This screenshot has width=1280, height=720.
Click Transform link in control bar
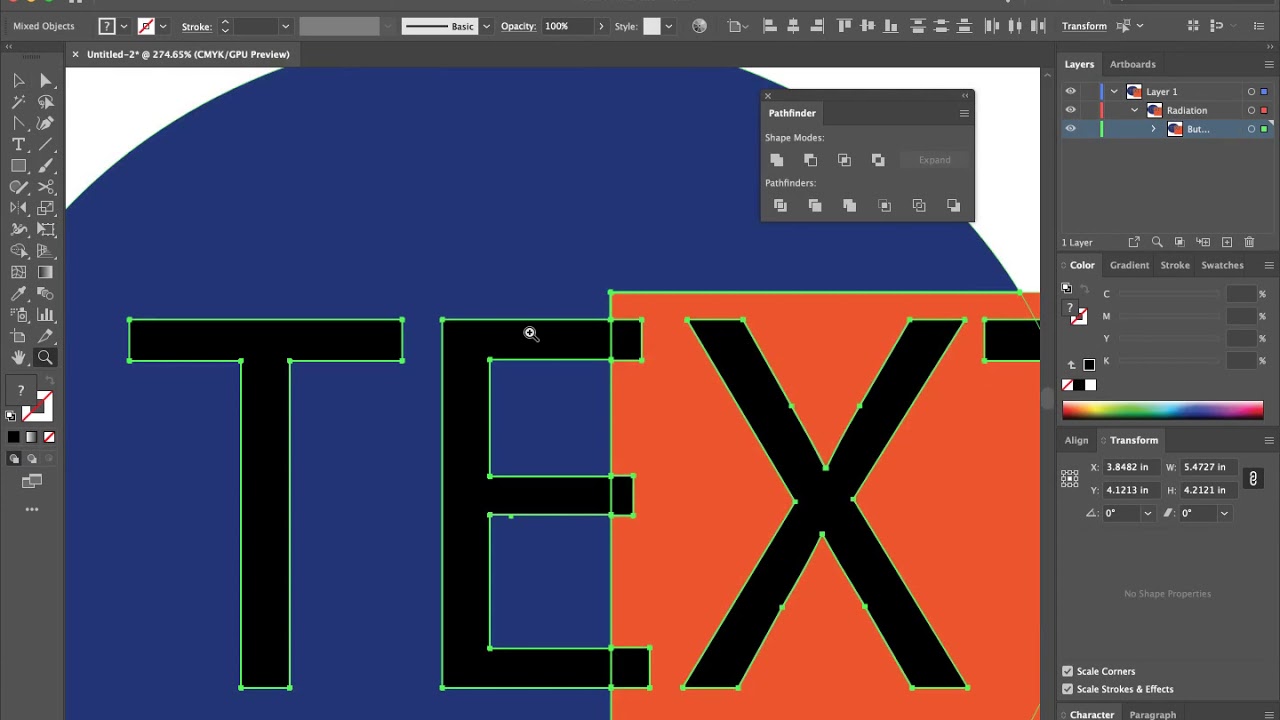pos(1084,26)
